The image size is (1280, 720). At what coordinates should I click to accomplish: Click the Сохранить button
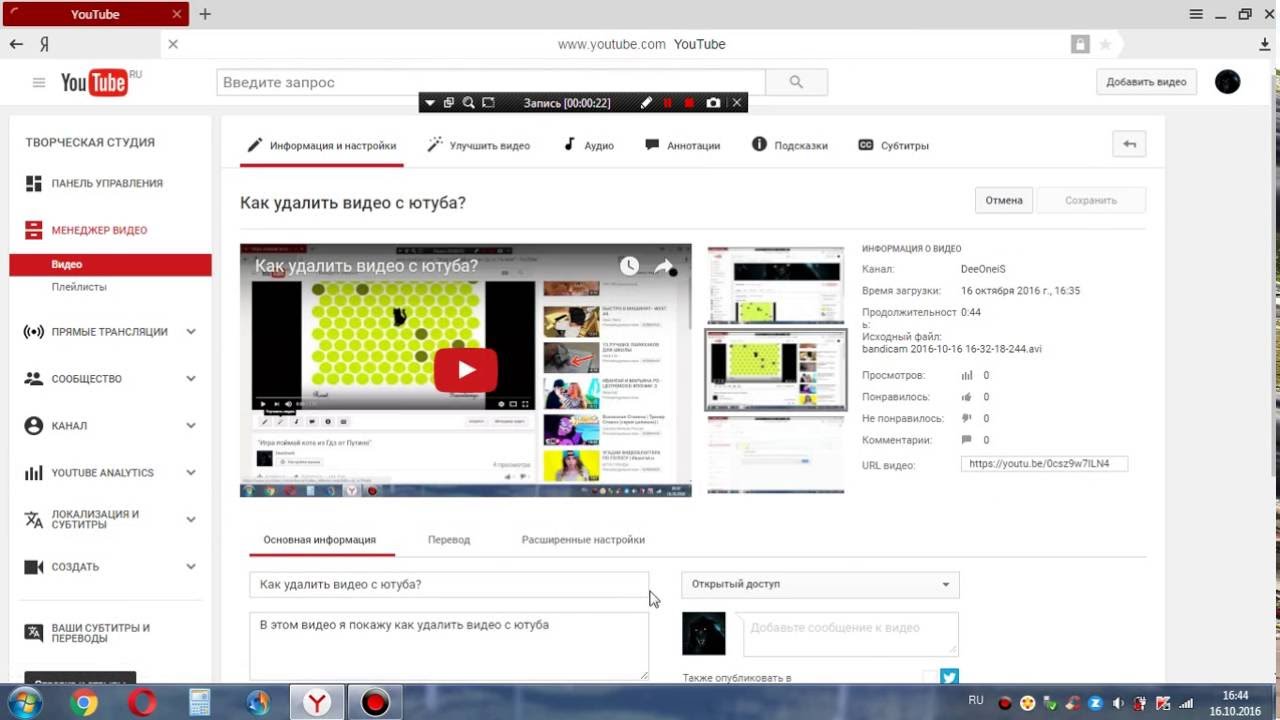1091,200
